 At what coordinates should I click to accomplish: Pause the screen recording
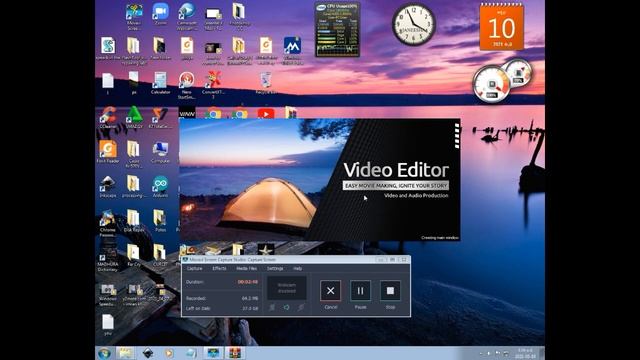coord(360,291)
